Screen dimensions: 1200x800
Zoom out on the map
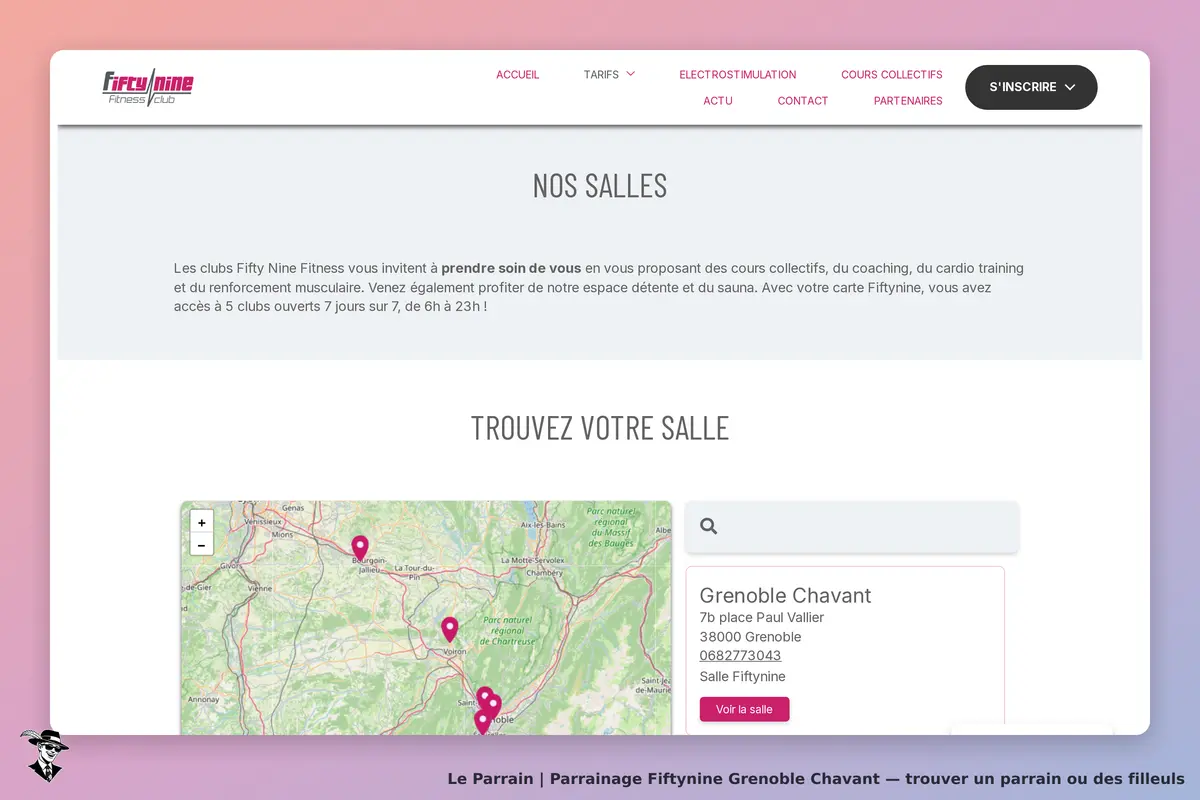(202, 545)
